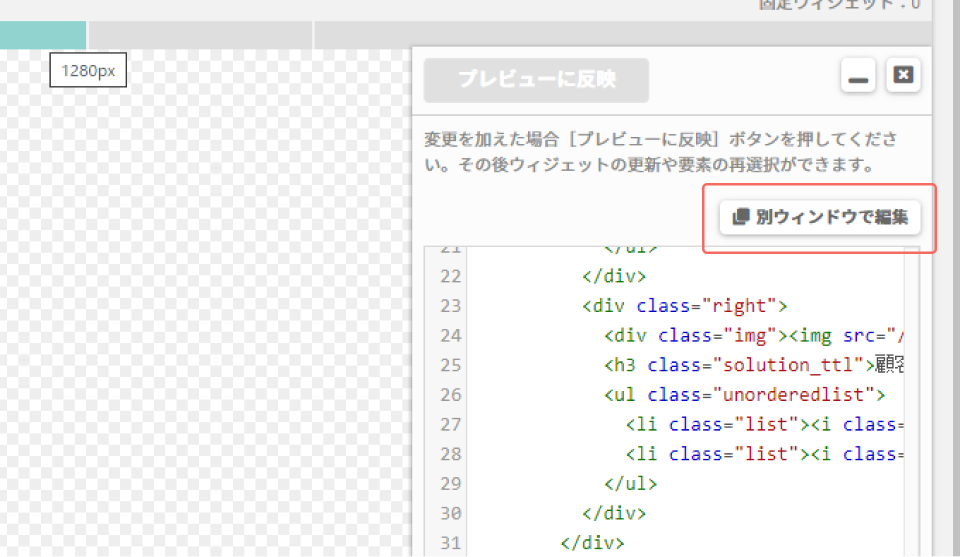Click line number 26 in gutter
This screenshot has height=557, width=960.
[450, 395]
